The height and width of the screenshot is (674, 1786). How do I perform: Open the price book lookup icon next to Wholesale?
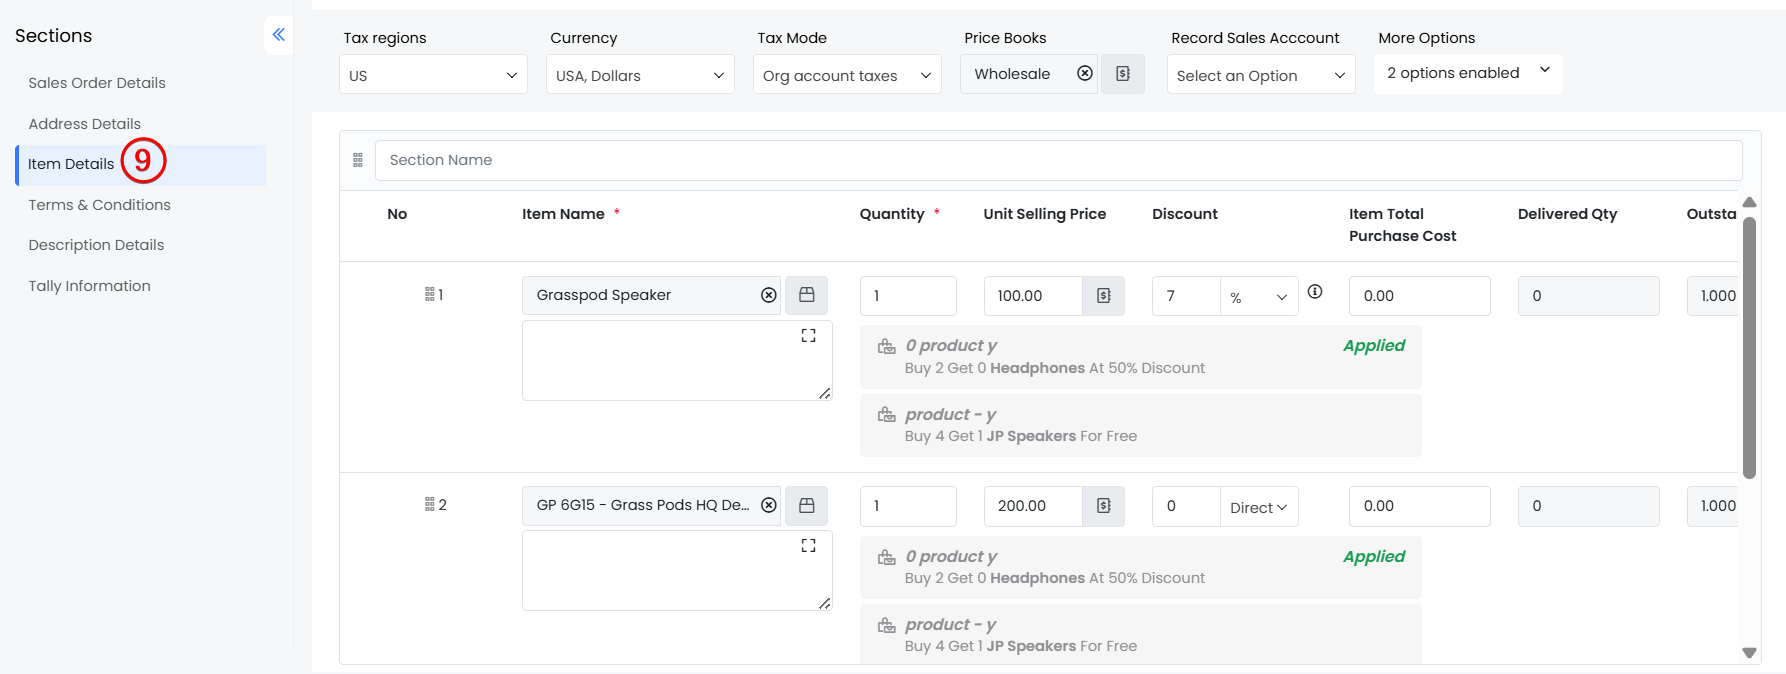tap(1123, 74)
